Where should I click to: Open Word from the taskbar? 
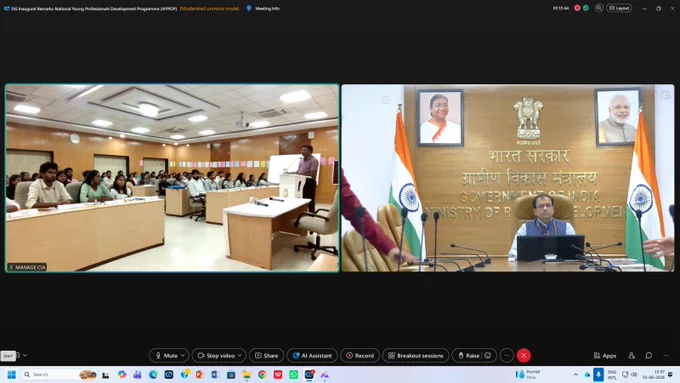click(215, 374)
